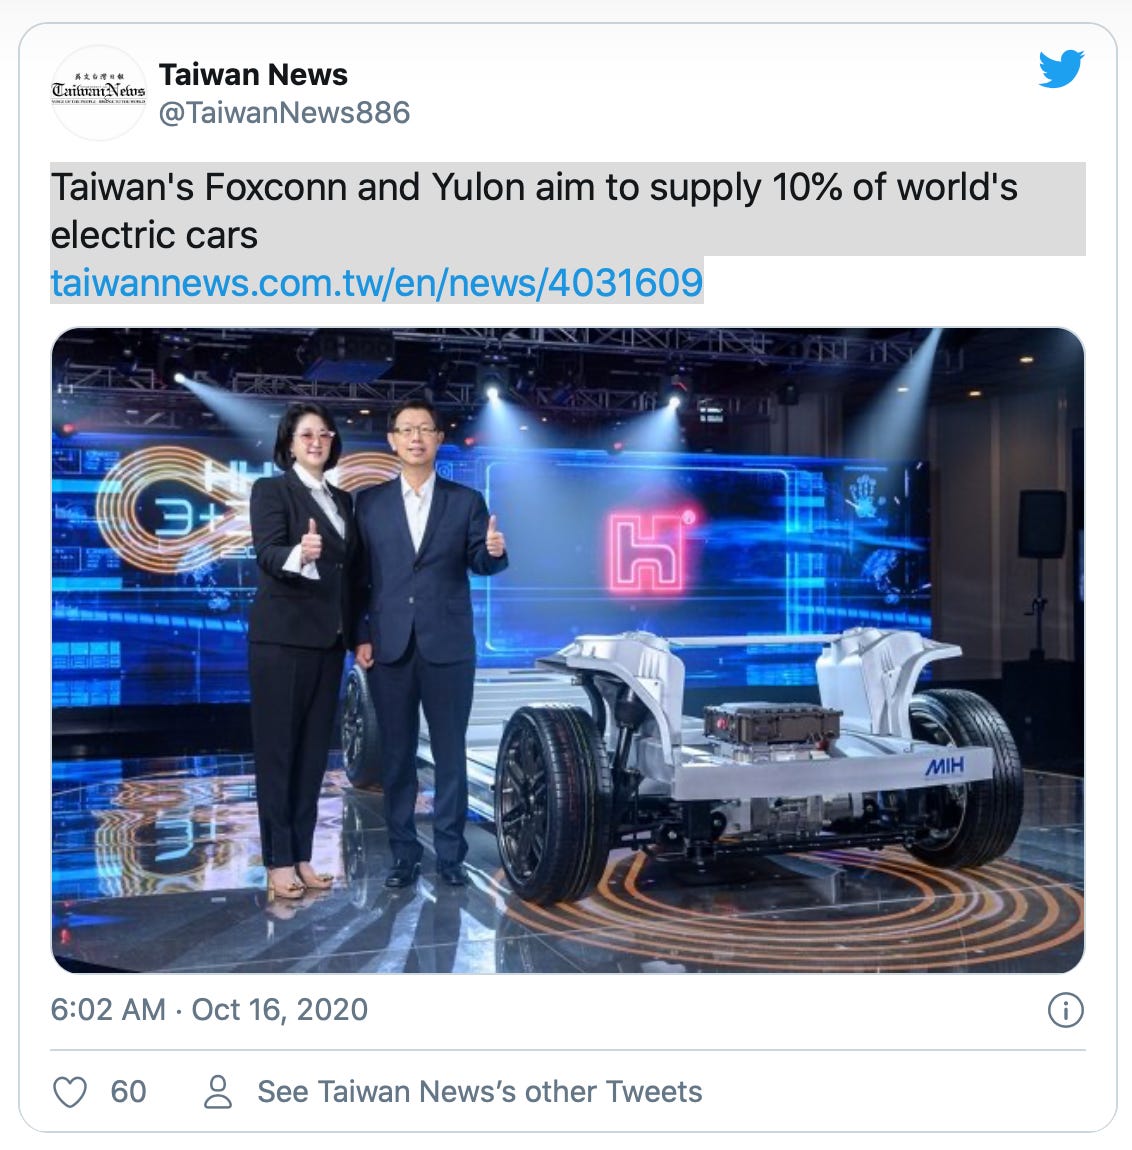
Task: Click the Twitter bird logo
Action: 1061,69
